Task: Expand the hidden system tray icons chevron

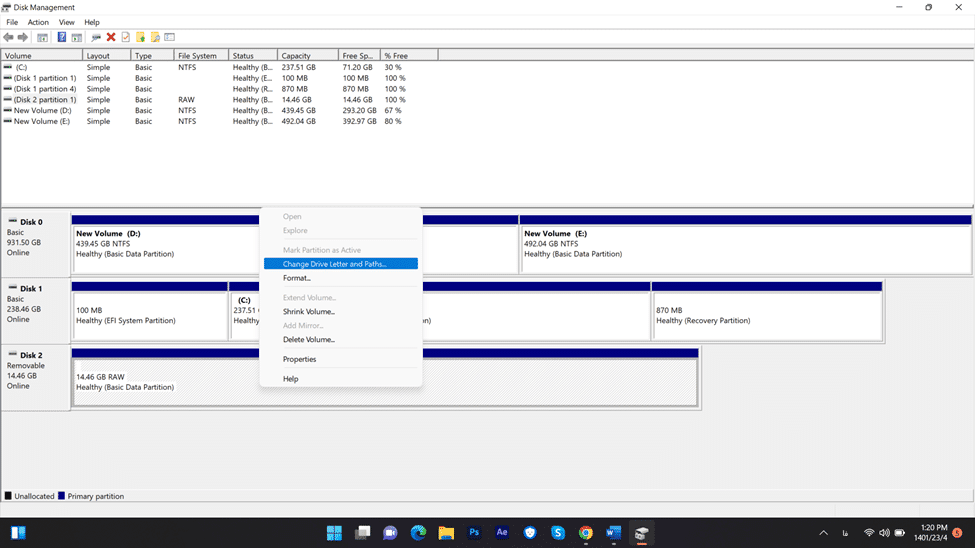Action: coord(823,533)
